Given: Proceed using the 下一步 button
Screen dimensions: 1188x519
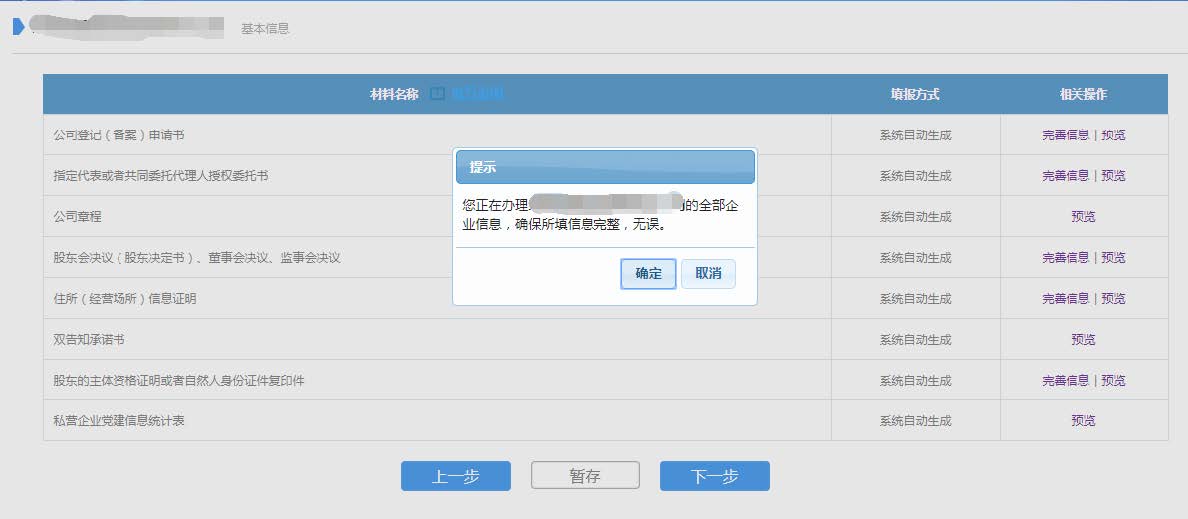Looking at the screenshot, I should (714, 476).
